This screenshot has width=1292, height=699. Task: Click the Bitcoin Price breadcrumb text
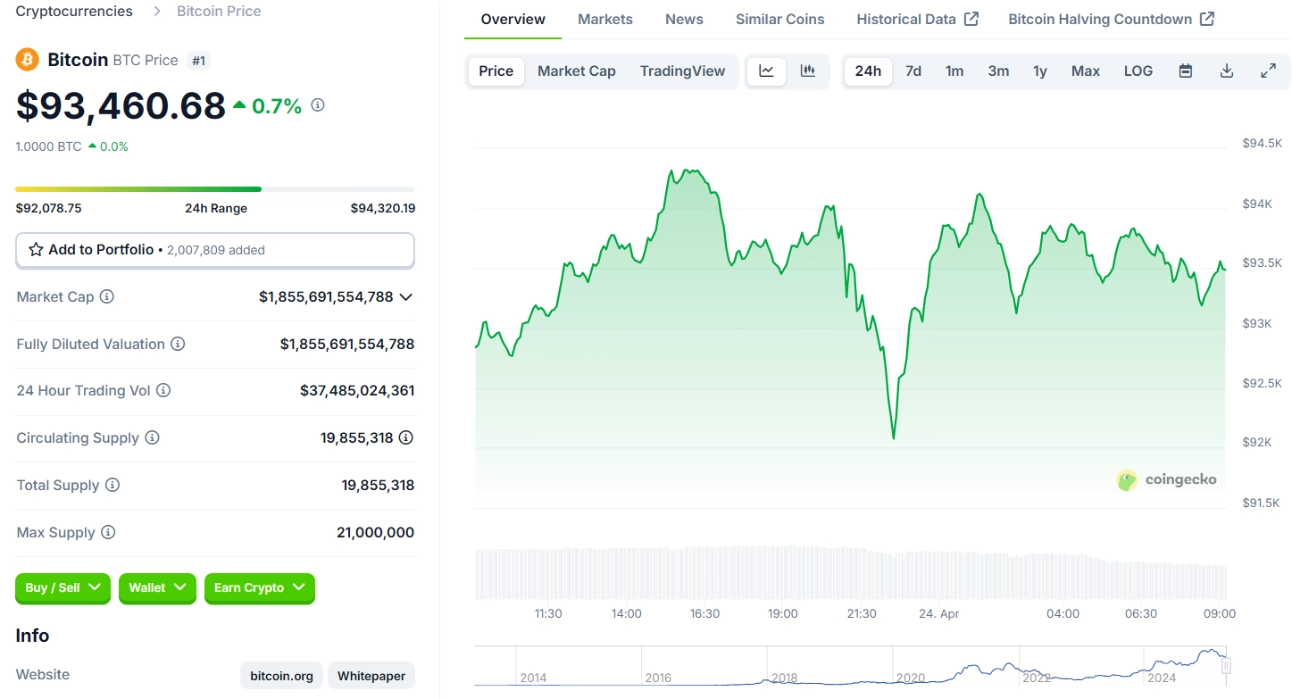(219, 11)
